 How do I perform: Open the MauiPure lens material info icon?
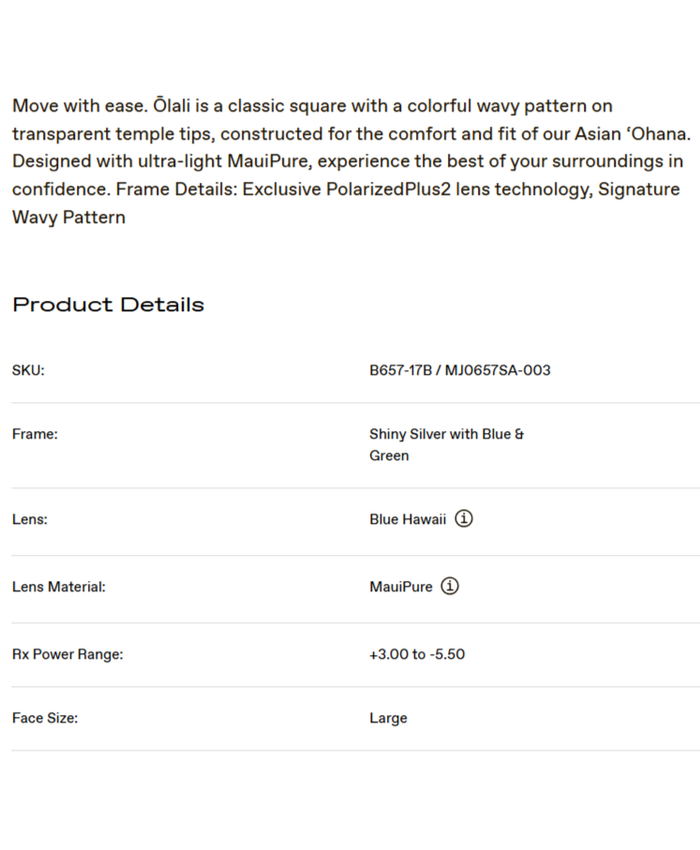(x=450, y=586)
